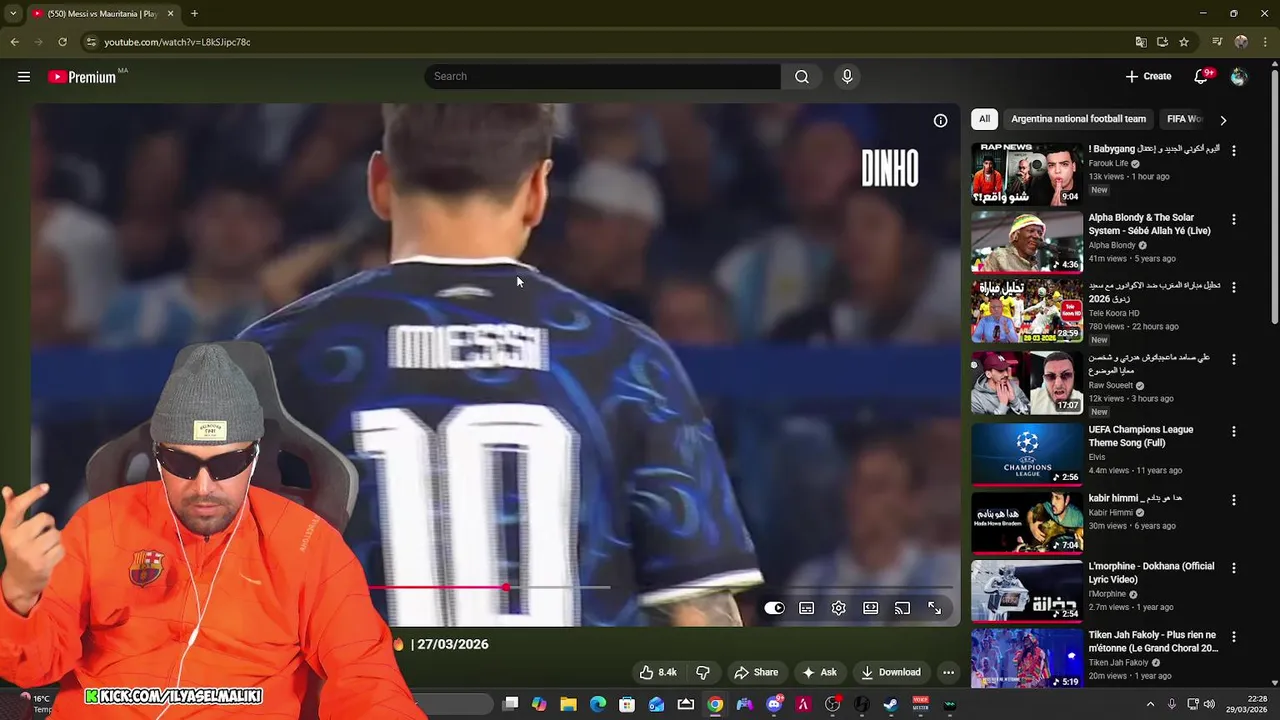Click the Ask button
Image resolution: width=1280 pixels, height=720 pixels.
tap(820, 672)
